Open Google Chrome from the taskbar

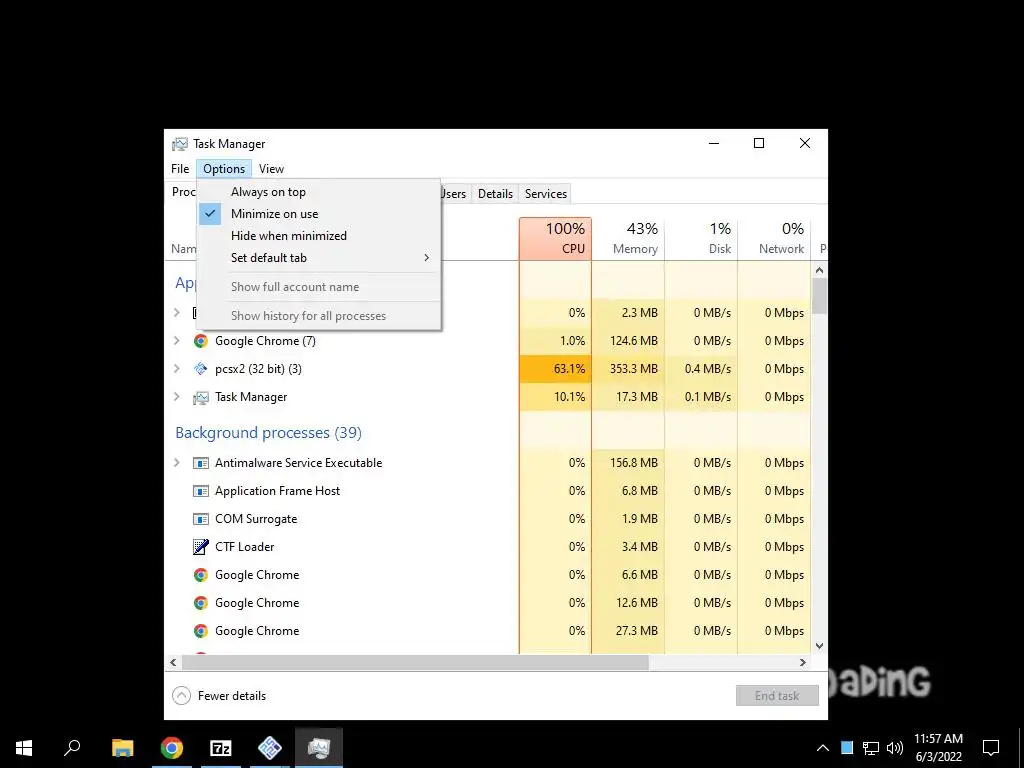(172, 748)
